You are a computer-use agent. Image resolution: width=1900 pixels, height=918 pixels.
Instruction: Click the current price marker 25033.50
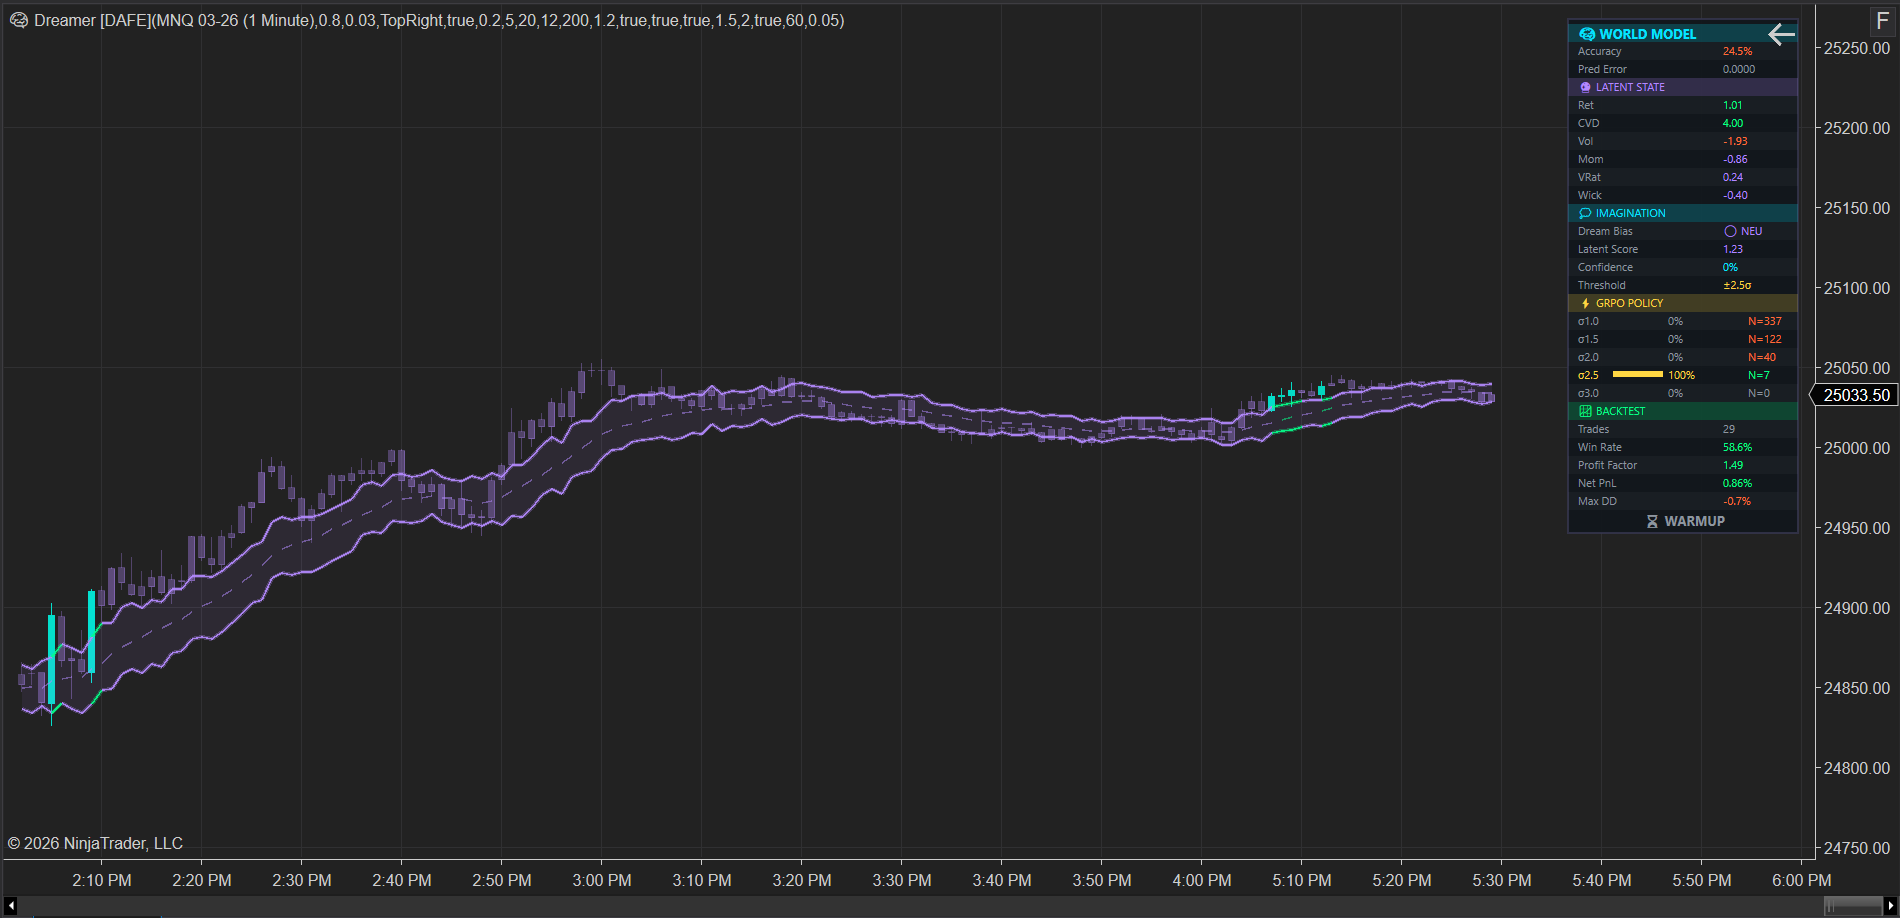pos(1856,395)
